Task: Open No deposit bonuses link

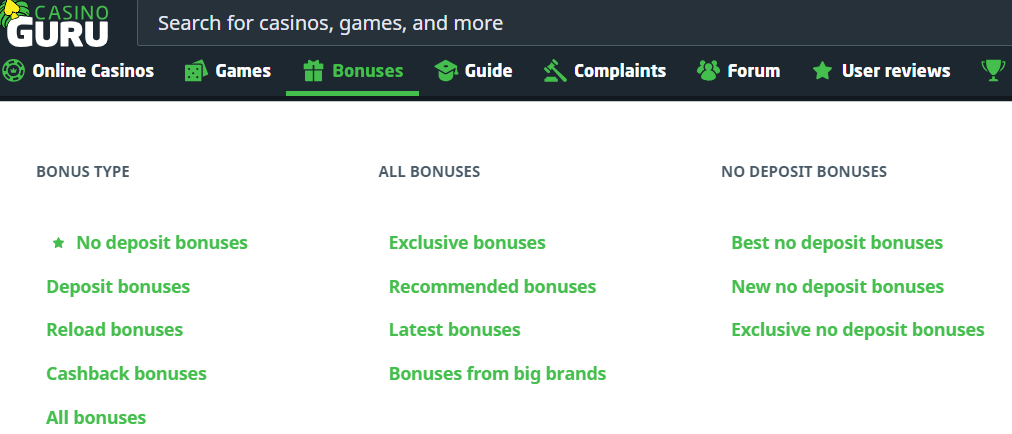Action: tap(162, 243)
